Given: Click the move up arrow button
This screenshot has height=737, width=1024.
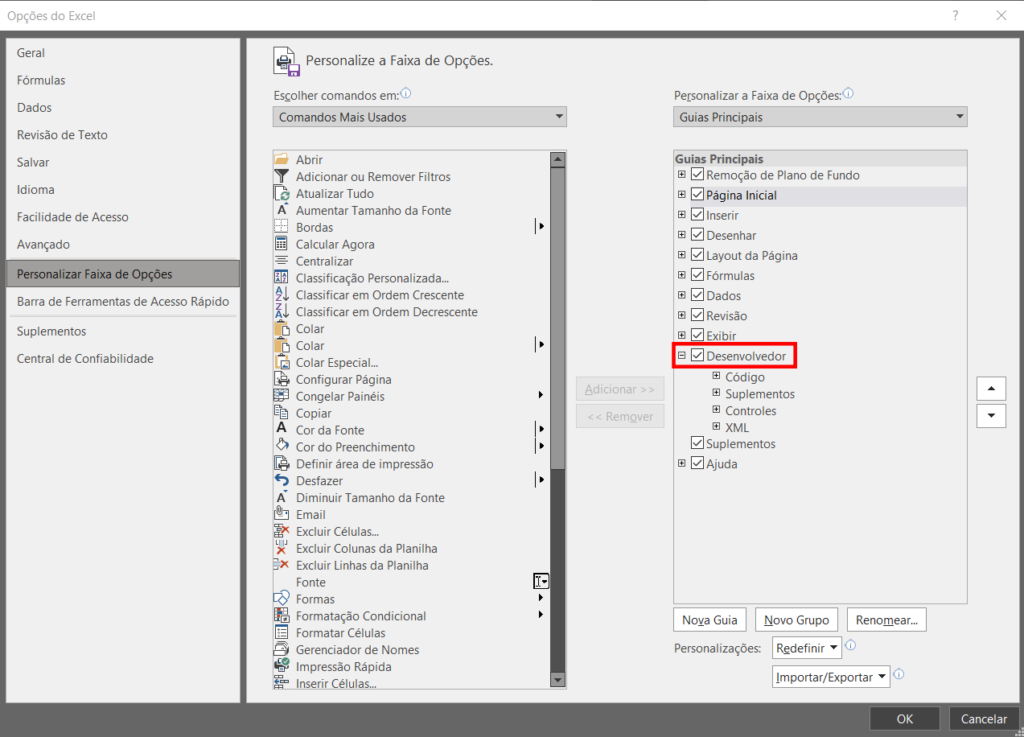Looking at the screenshot, I should pyautogui.click(x=990, y=389).
